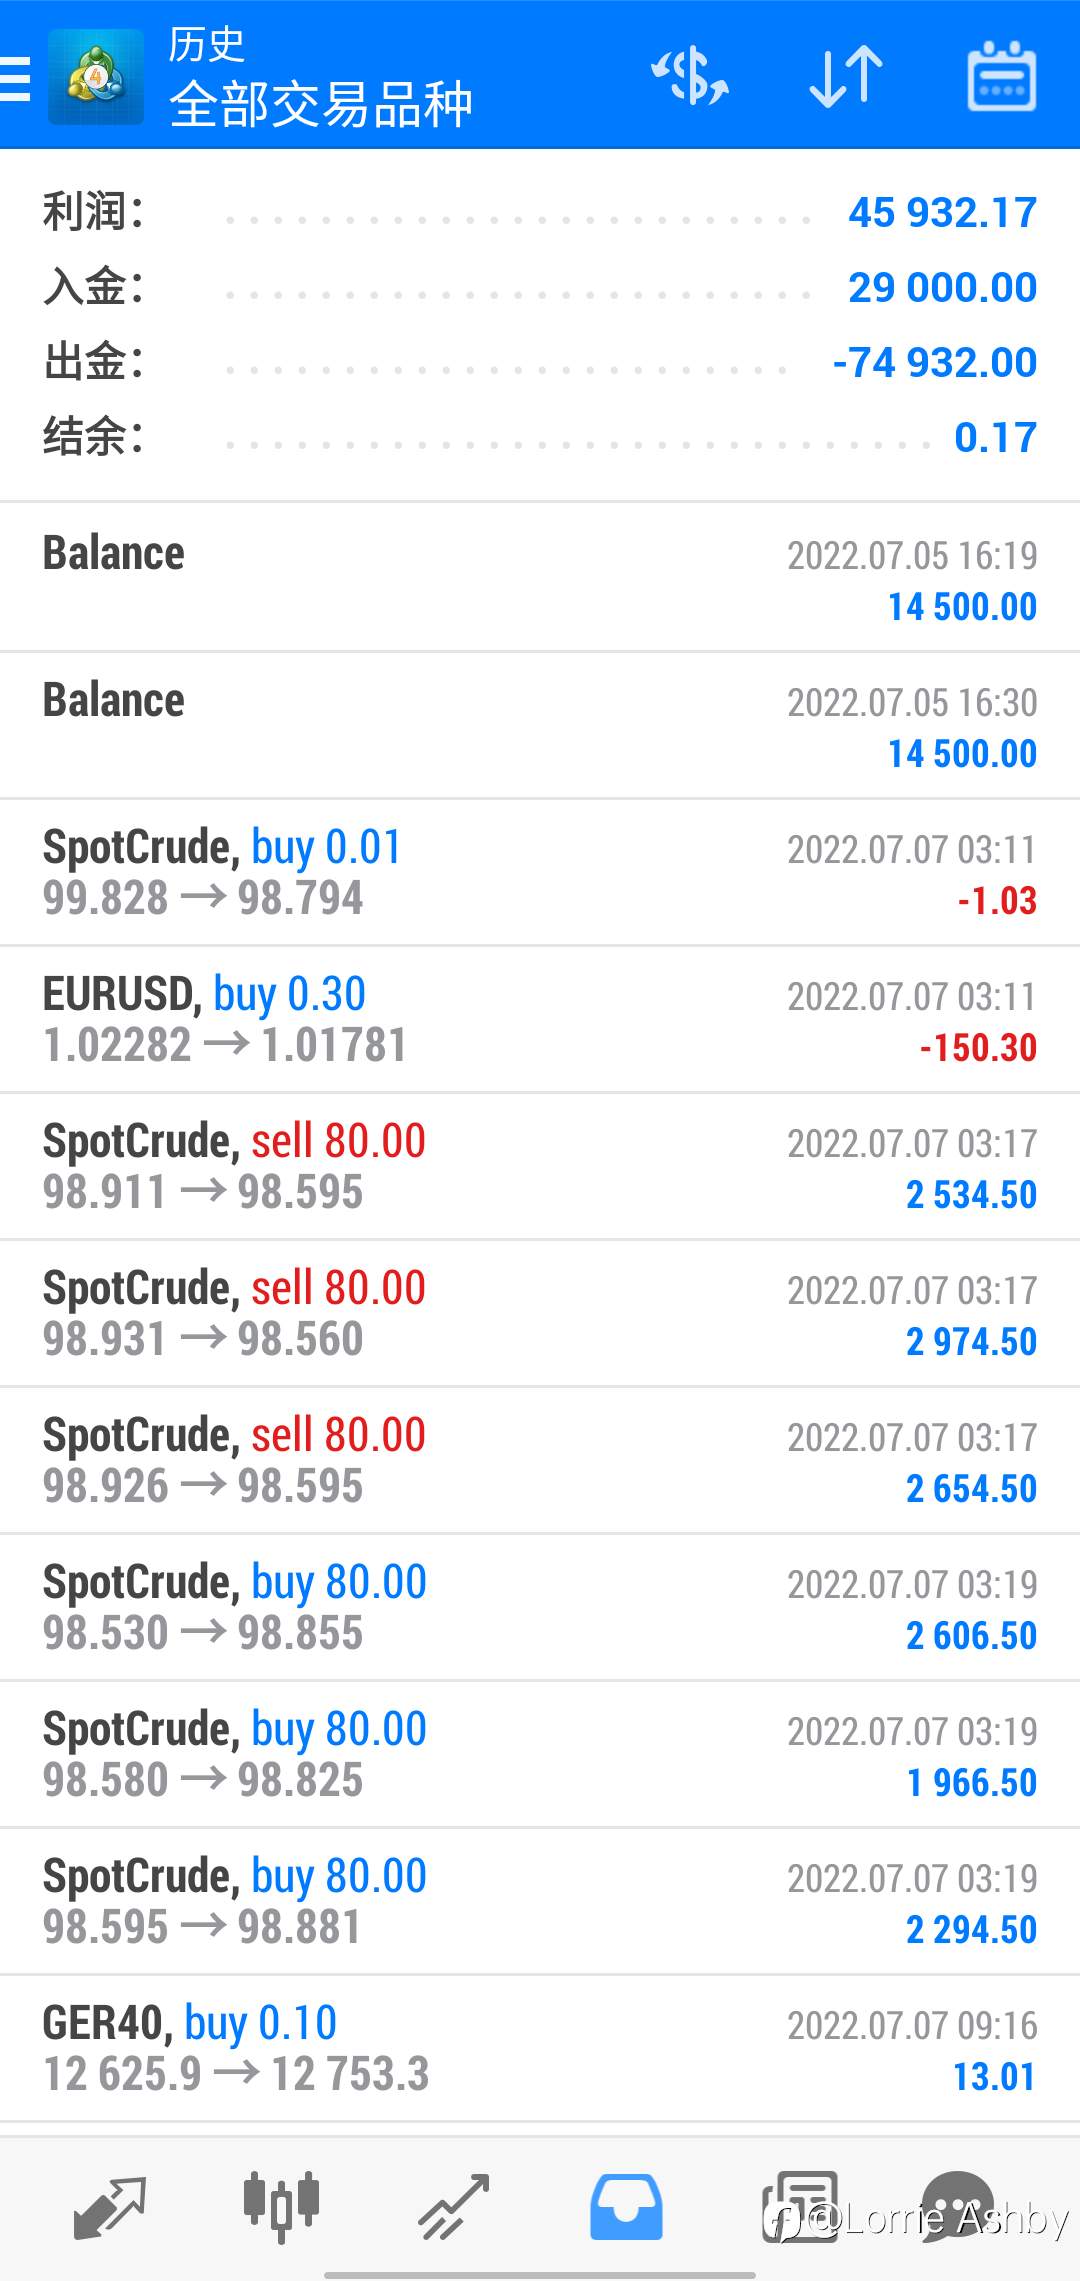Select the Balance entry at 16:19
The image size is (1080, 2281).
[540, 577]
